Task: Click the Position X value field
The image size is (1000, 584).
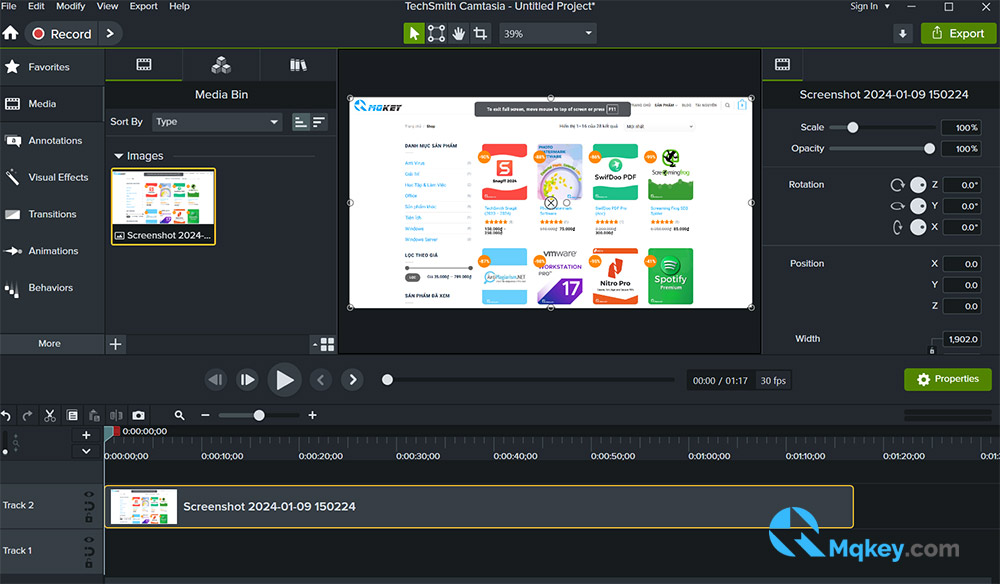Action: pos(962,264)
